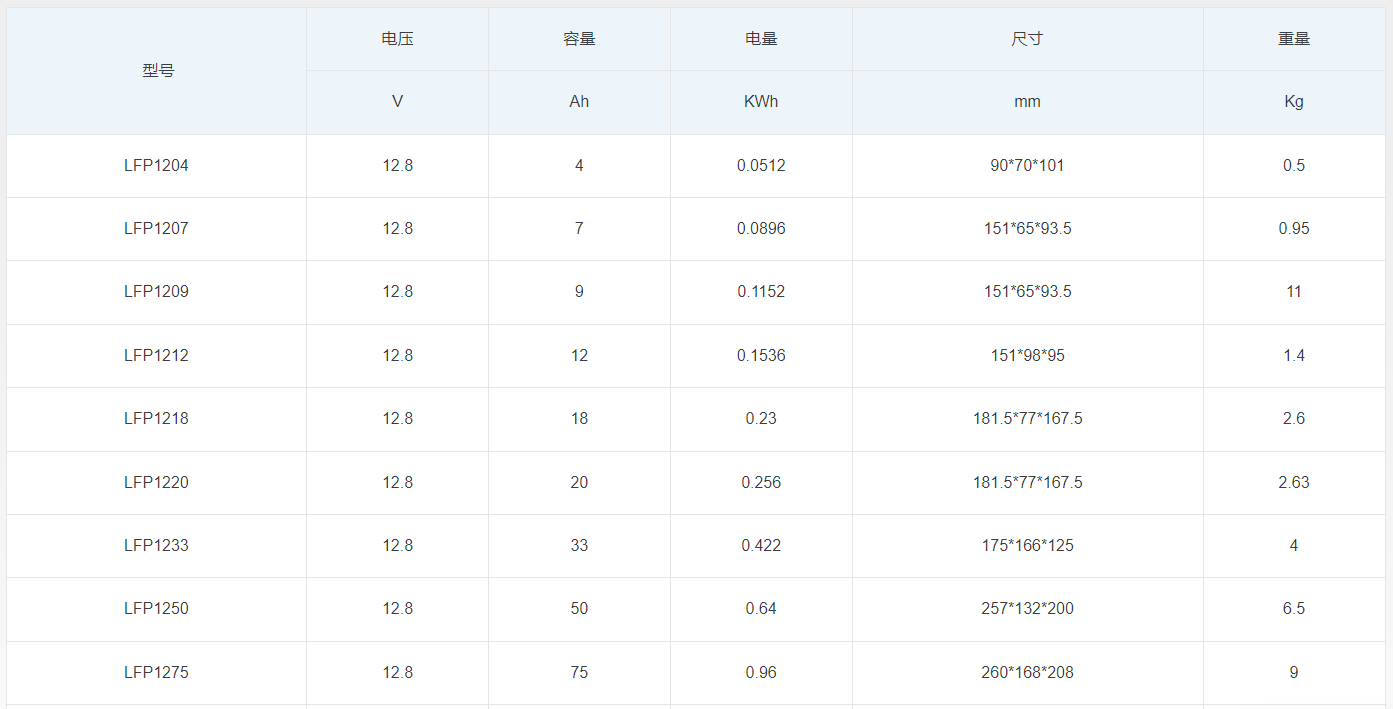
Task: Click the 容量 column header
Action: (x=579, y=39)
